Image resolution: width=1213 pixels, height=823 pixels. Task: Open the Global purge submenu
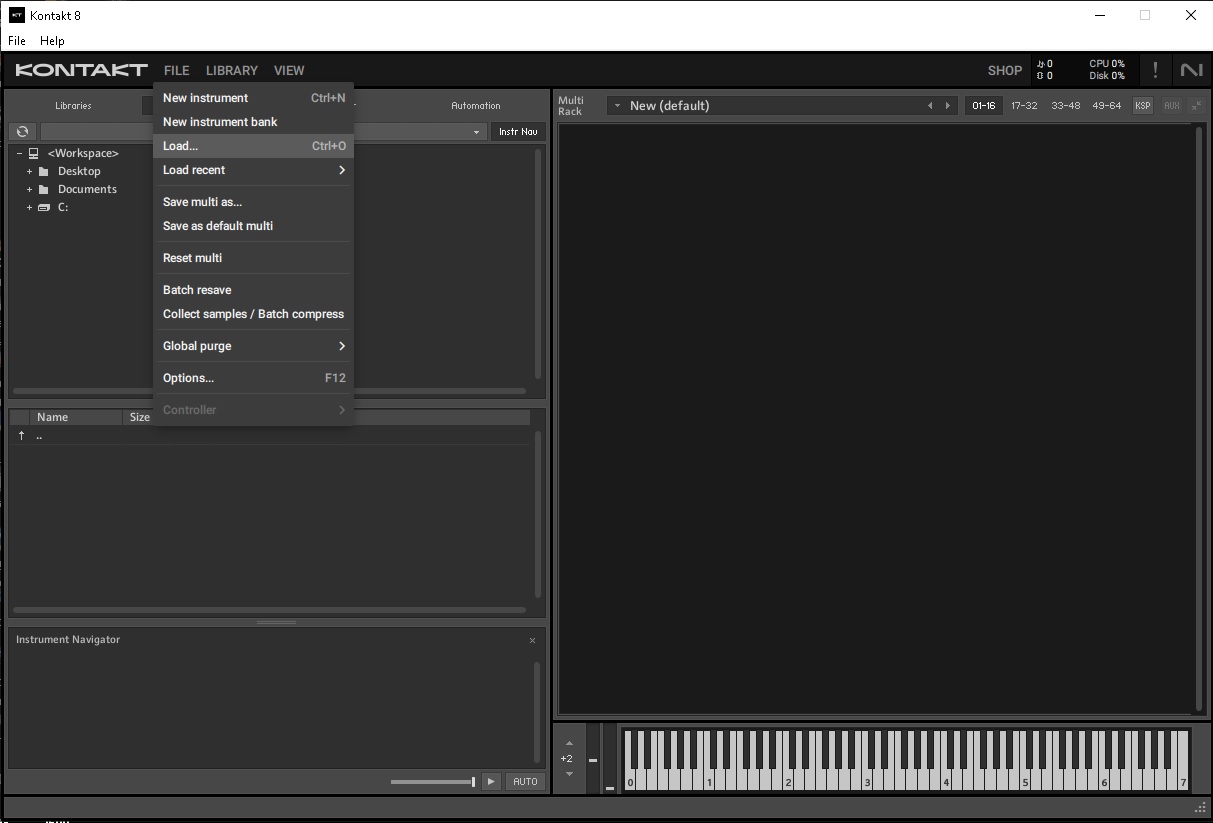(x=254, y=346)
